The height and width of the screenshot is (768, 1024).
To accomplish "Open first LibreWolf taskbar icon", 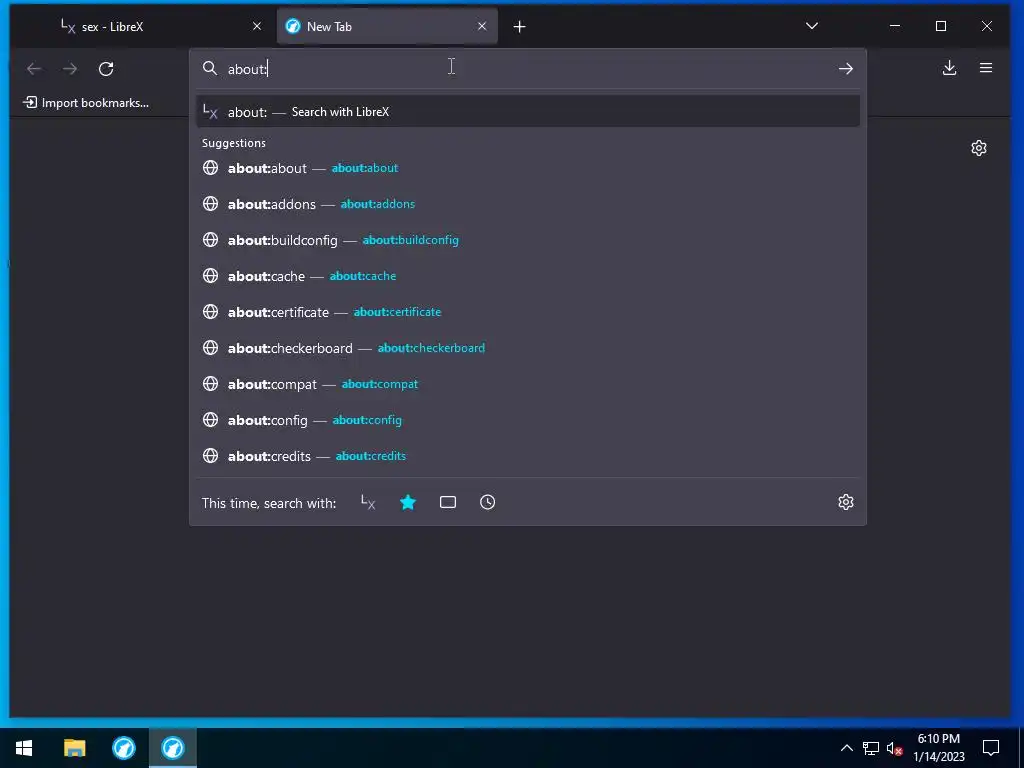I will pyautogui.click(x=123, y=748).
